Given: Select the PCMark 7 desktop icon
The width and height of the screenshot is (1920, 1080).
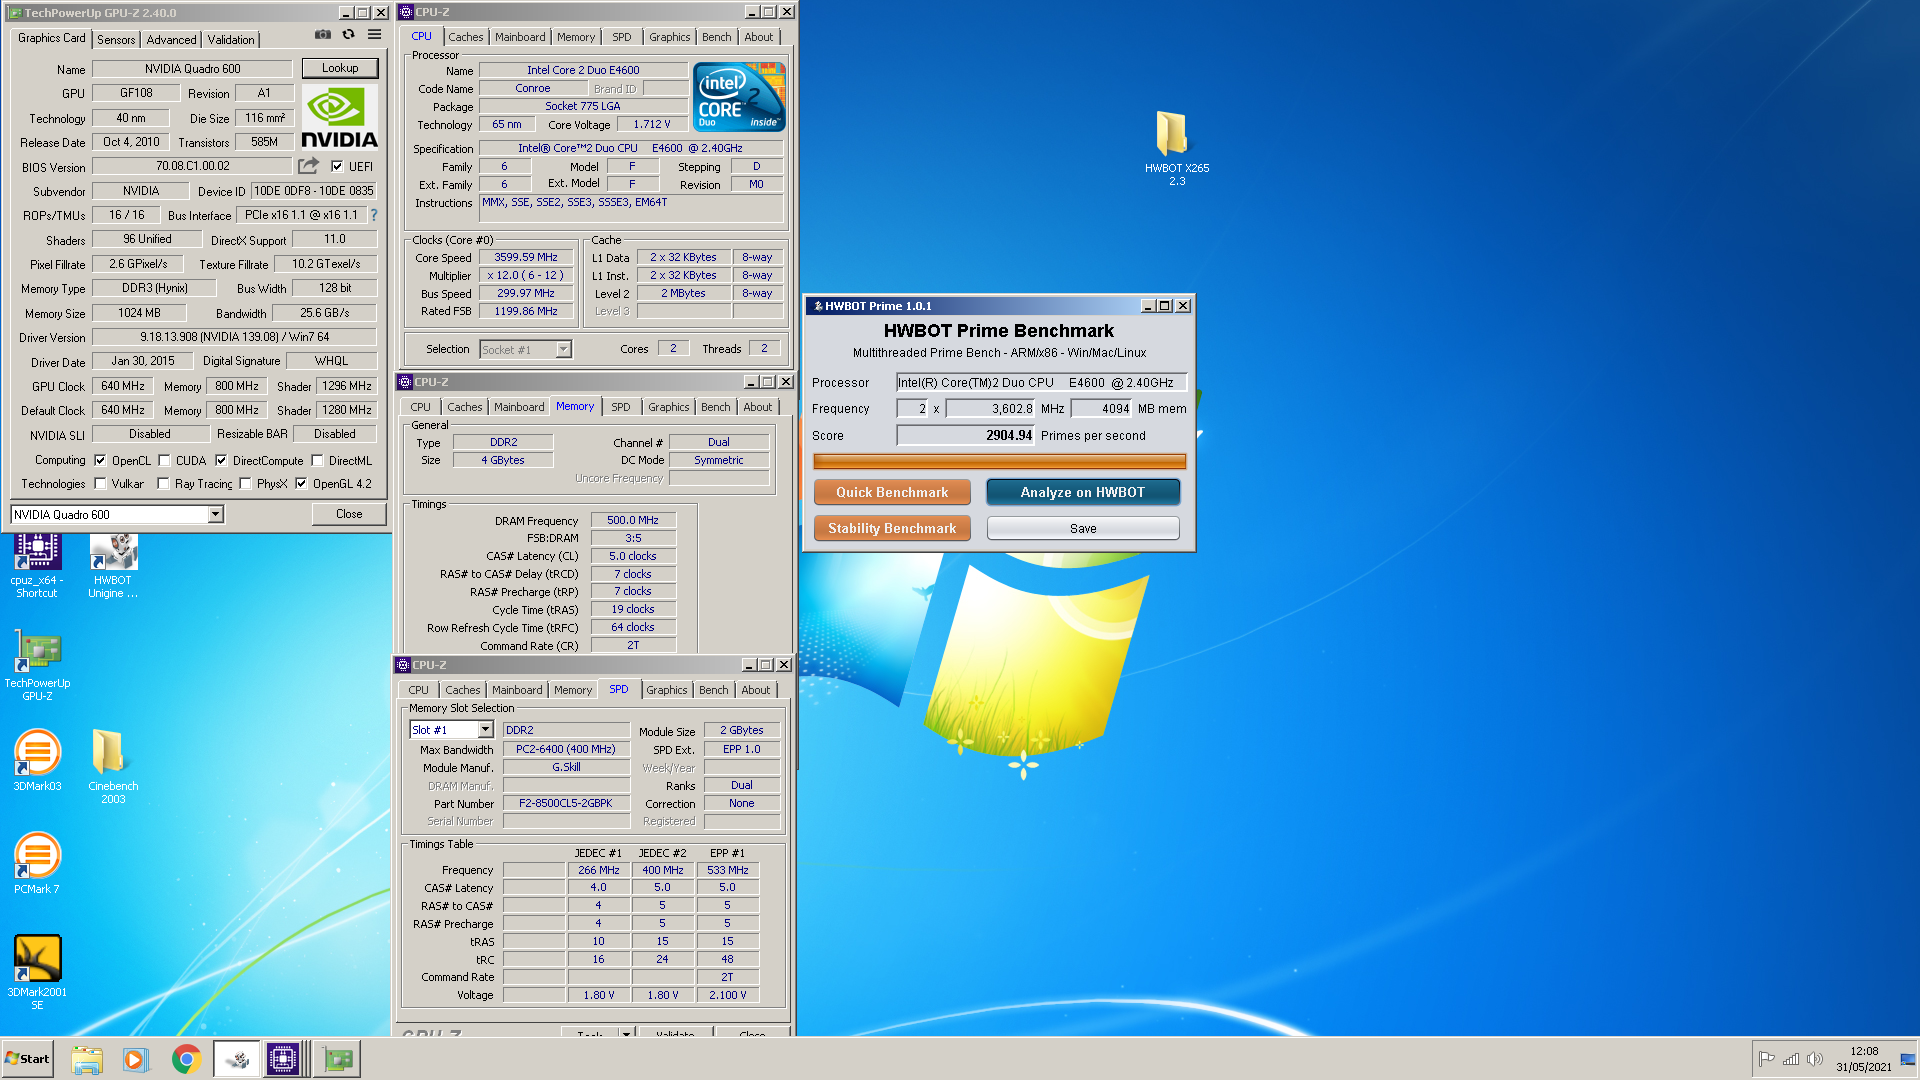Looking at the screenshot, I should pyautogui.click(x=37, y=864).
